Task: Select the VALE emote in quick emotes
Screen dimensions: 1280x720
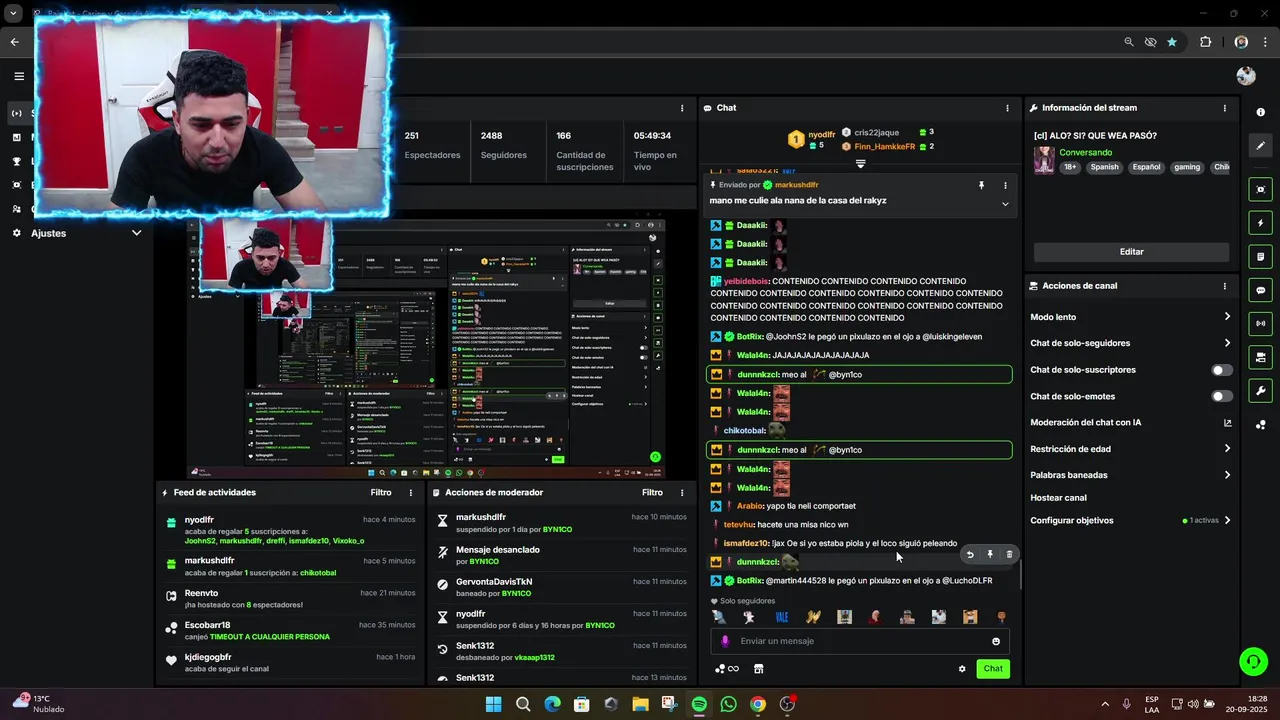Action: [782, 617]
